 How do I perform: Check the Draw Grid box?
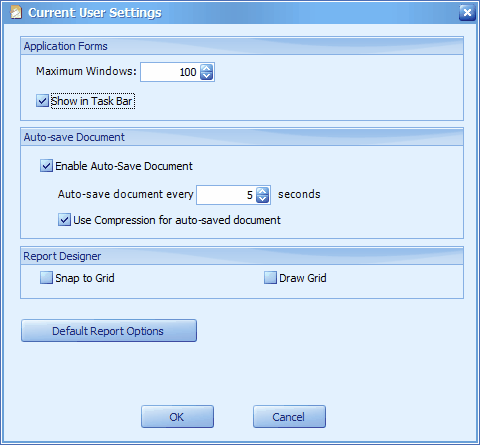tap(270, 277)
